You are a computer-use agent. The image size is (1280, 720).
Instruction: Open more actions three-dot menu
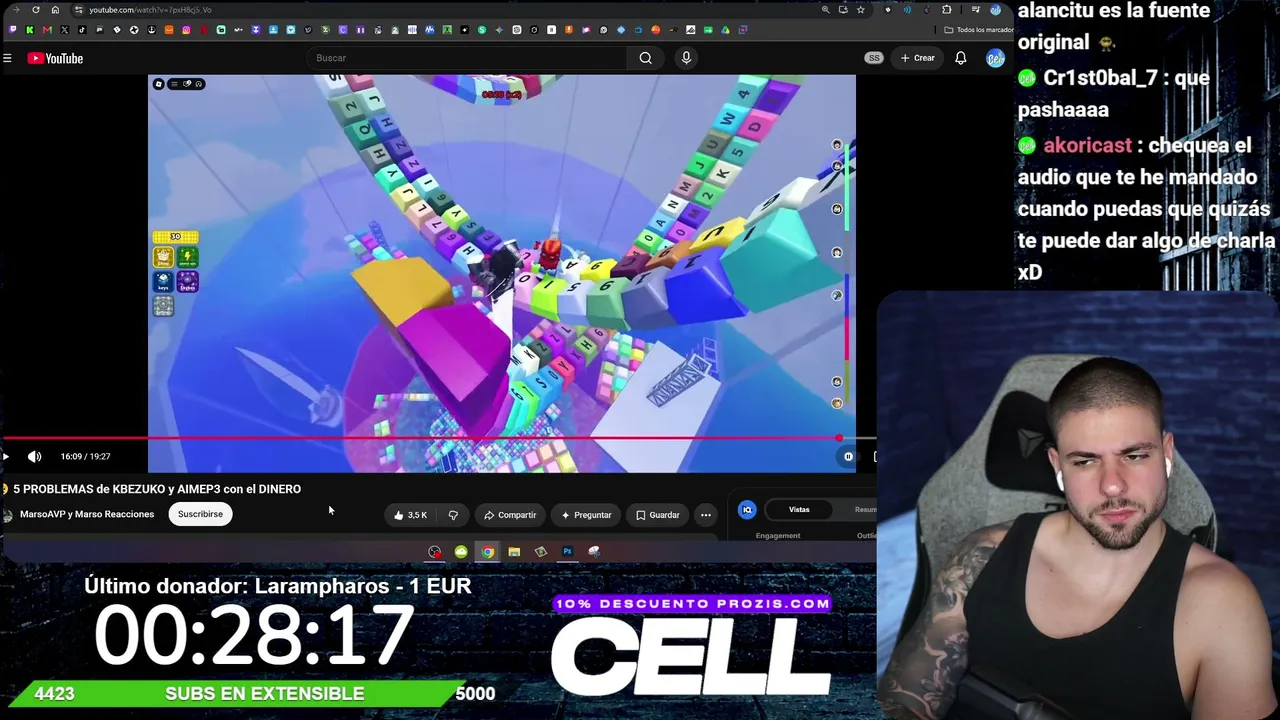pyautogui.click(x=706, y=515)
